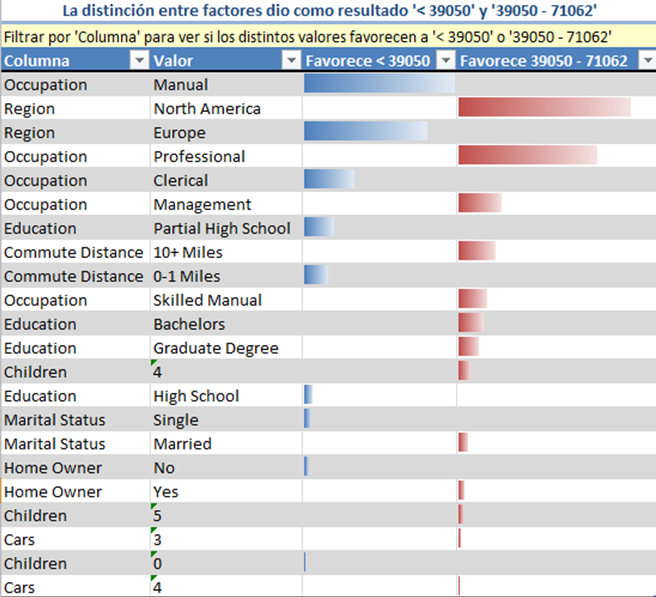Viewport: 656px width, 597px height.
Task: Click the 'Bachelors' education value cell
Action: tap(189, 325)
